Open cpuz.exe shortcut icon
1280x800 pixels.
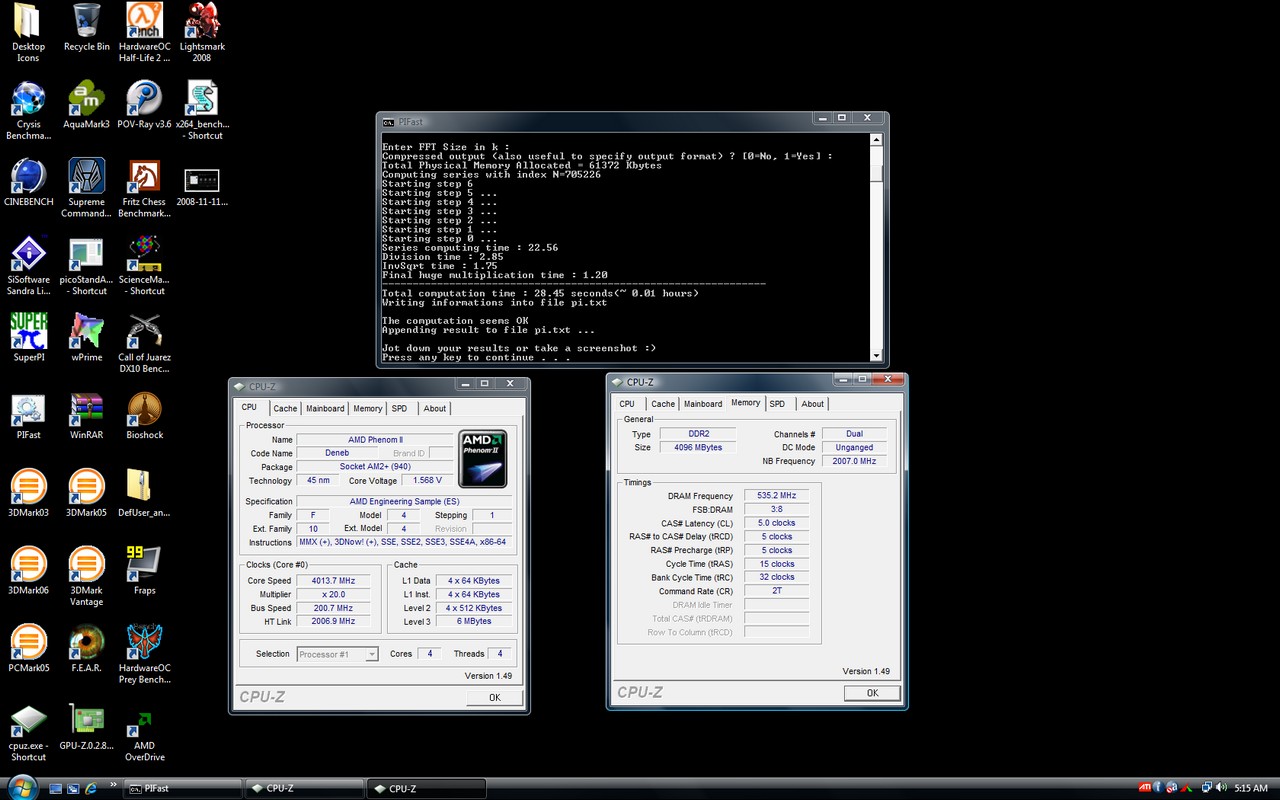28,733
